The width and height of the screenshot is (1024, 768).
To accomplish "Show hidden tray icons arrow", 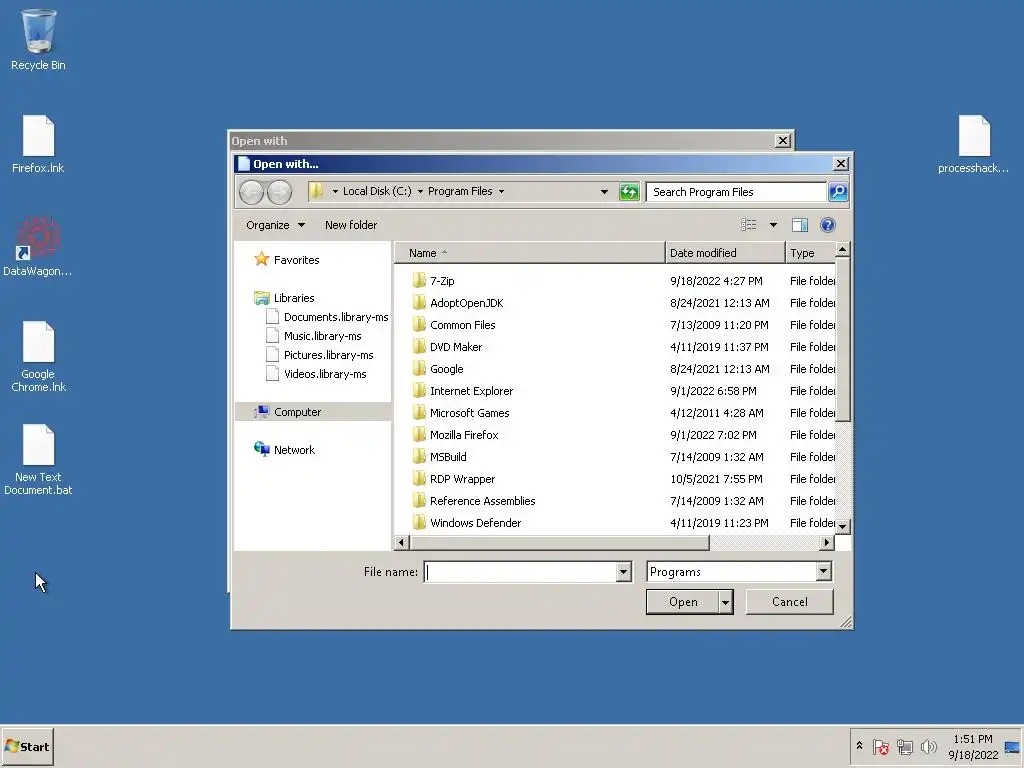I will 859,746.
